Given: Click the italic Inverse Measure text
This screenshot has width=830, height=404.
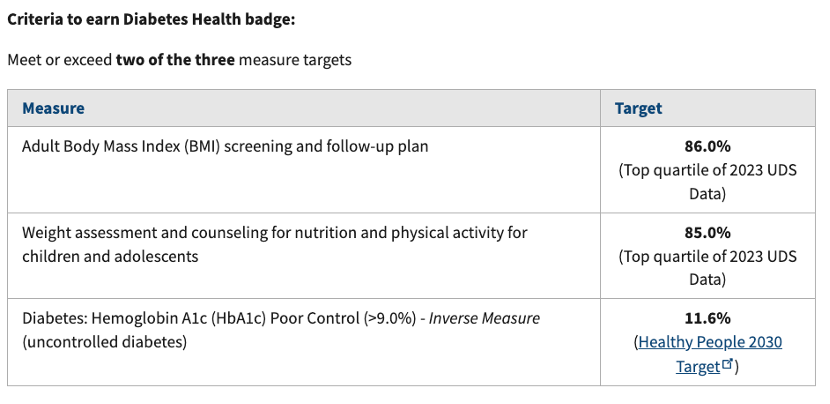Looking at the screenshot, I should (484, 318).
